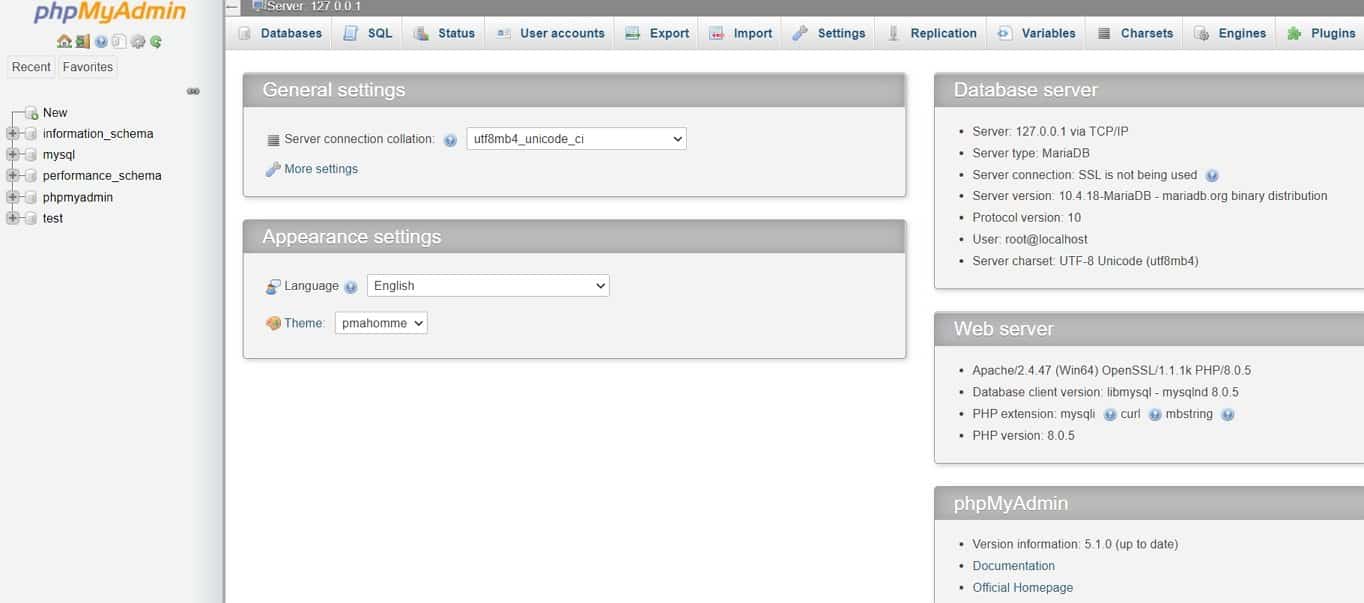Click the Recent tables button
1364x603 pixels.
click(31, 67)
